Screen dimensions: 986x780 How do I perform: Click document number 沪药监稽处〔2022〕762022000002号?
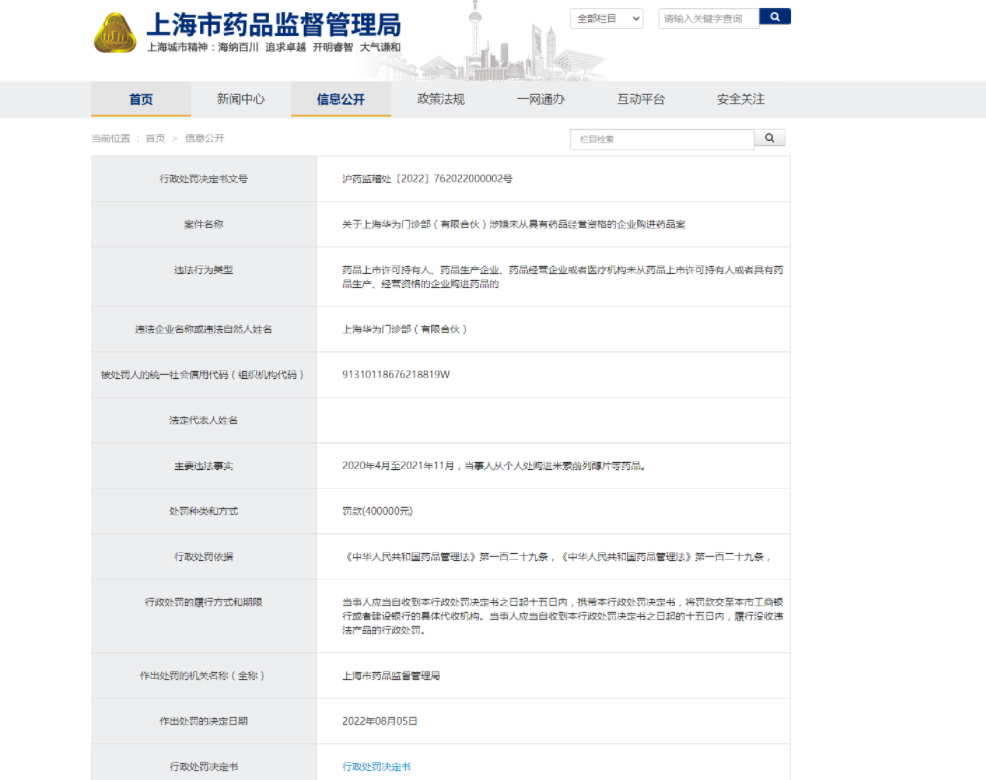[427, 179]
